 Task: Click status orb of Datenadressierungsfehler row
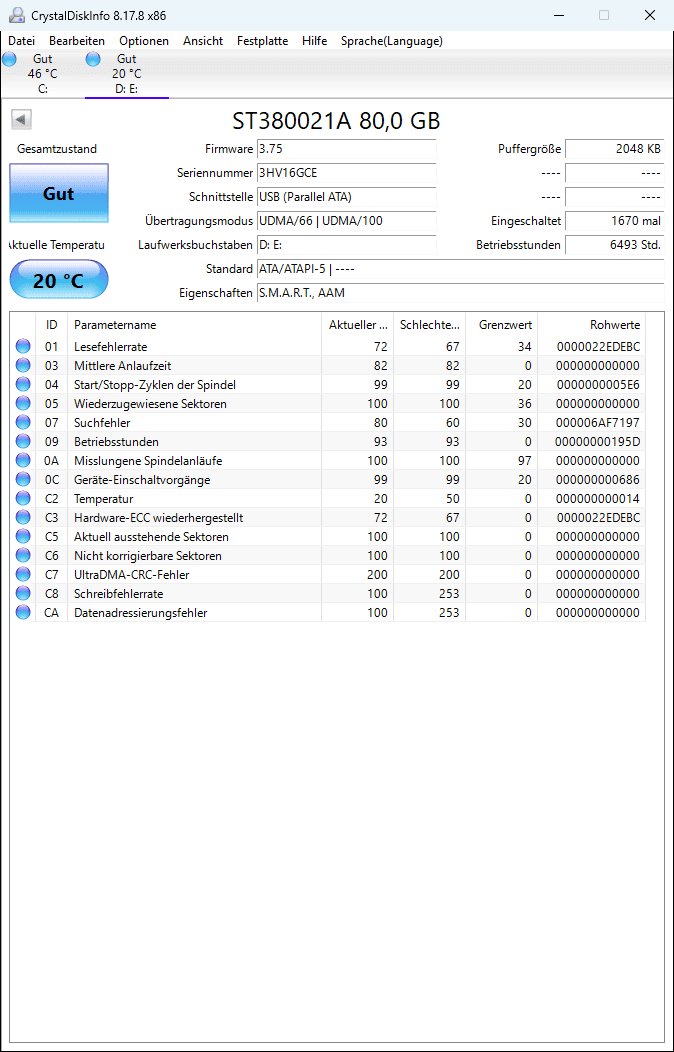tap(23, 613)
